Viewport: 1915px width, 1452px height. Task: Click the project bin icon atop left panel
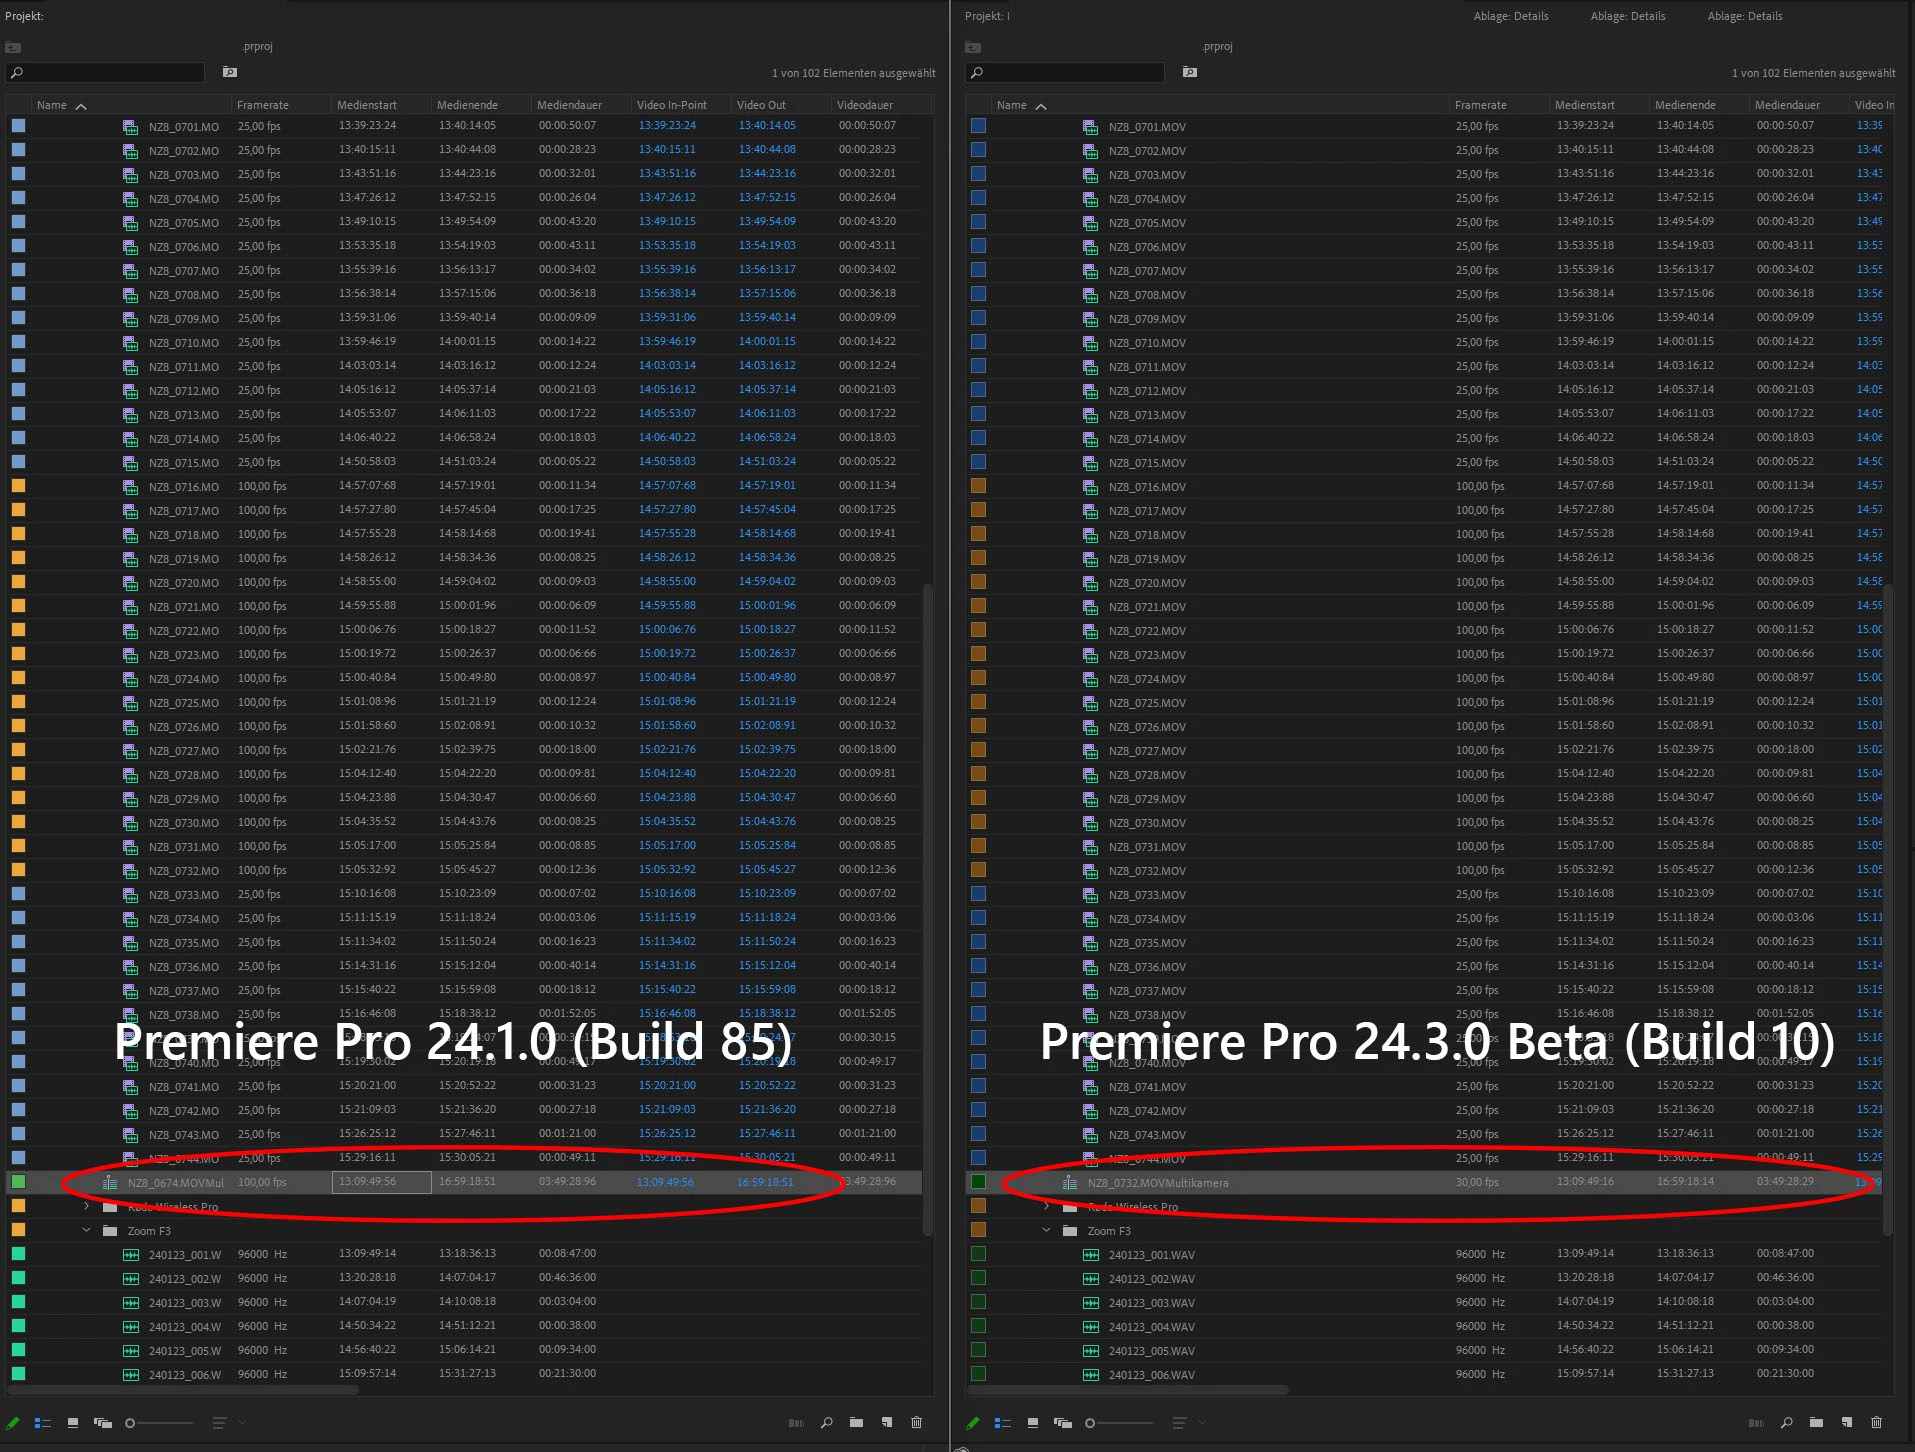point(13,47)
